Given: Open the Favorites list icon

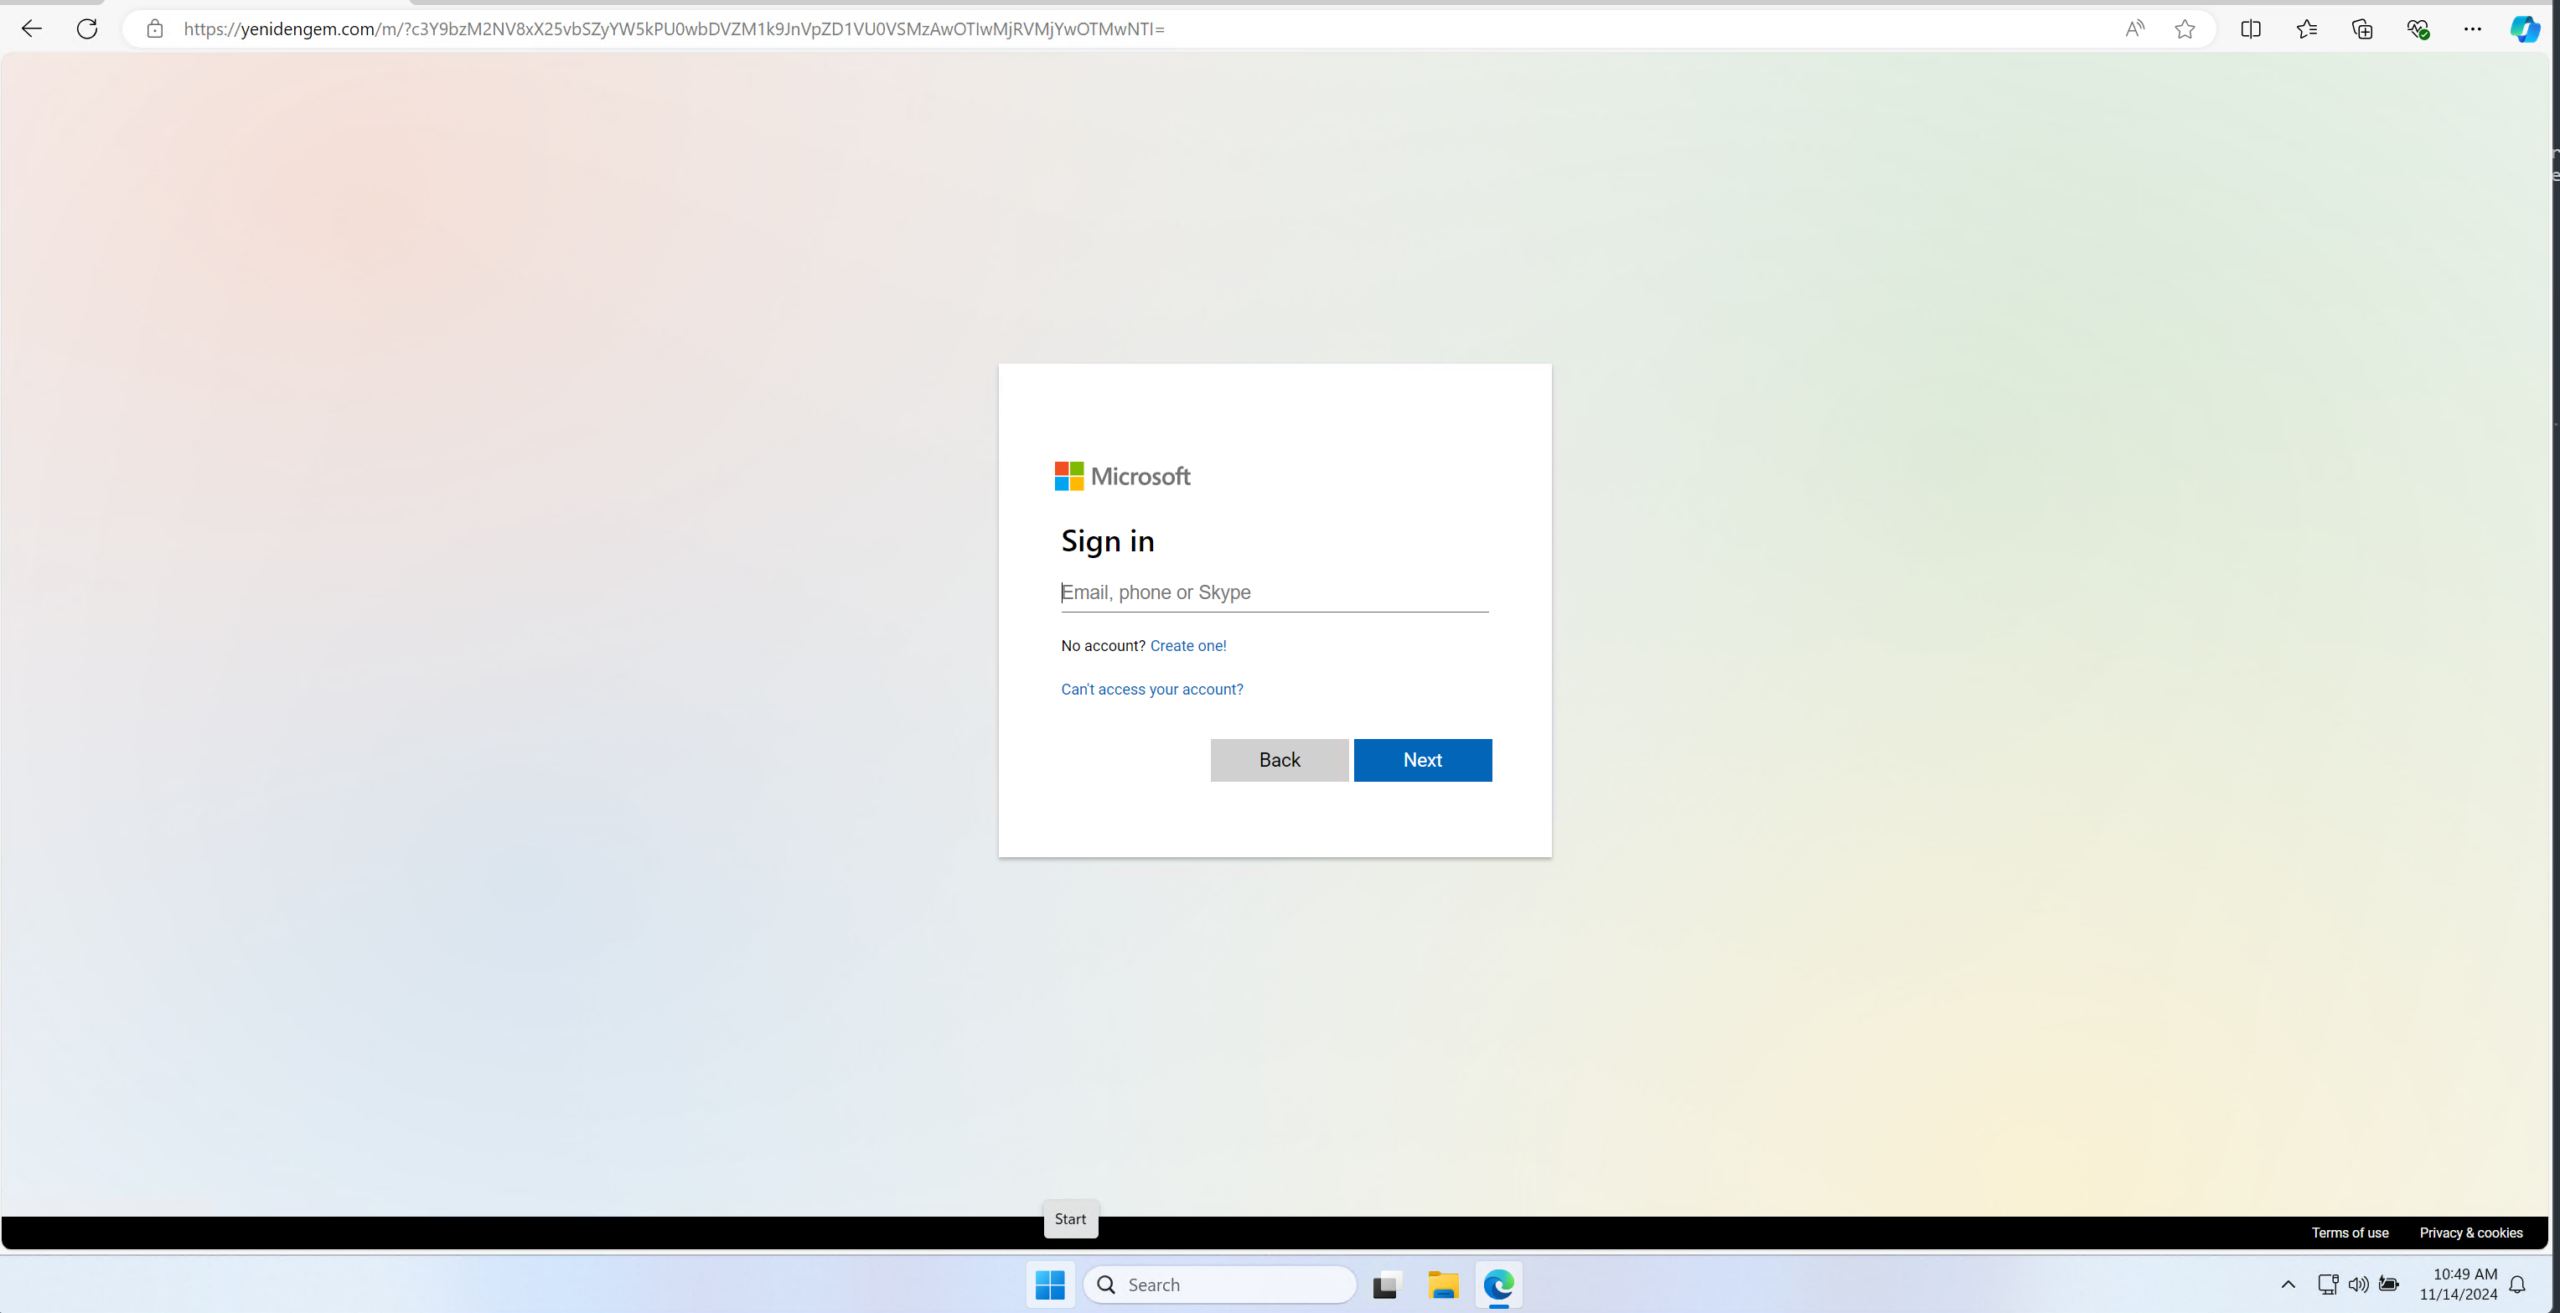Looking at the screenshot, I should click(x=2306, y=29).
